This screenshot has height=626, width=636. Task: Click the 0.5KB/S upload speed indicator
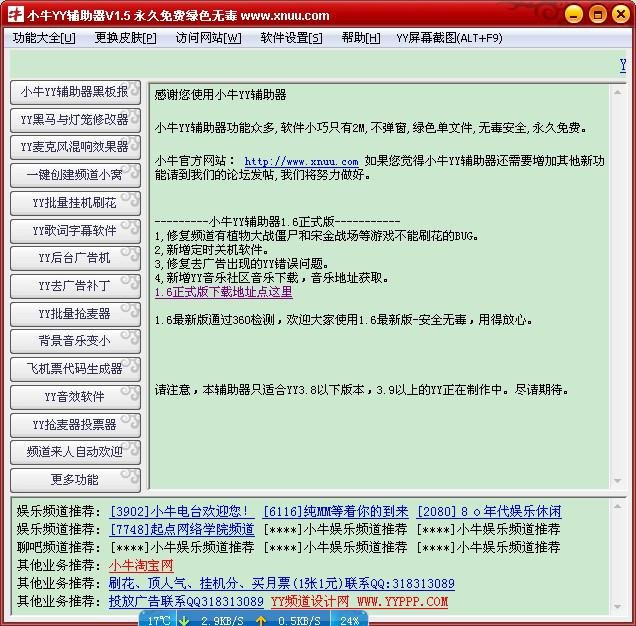click(299, 621)
